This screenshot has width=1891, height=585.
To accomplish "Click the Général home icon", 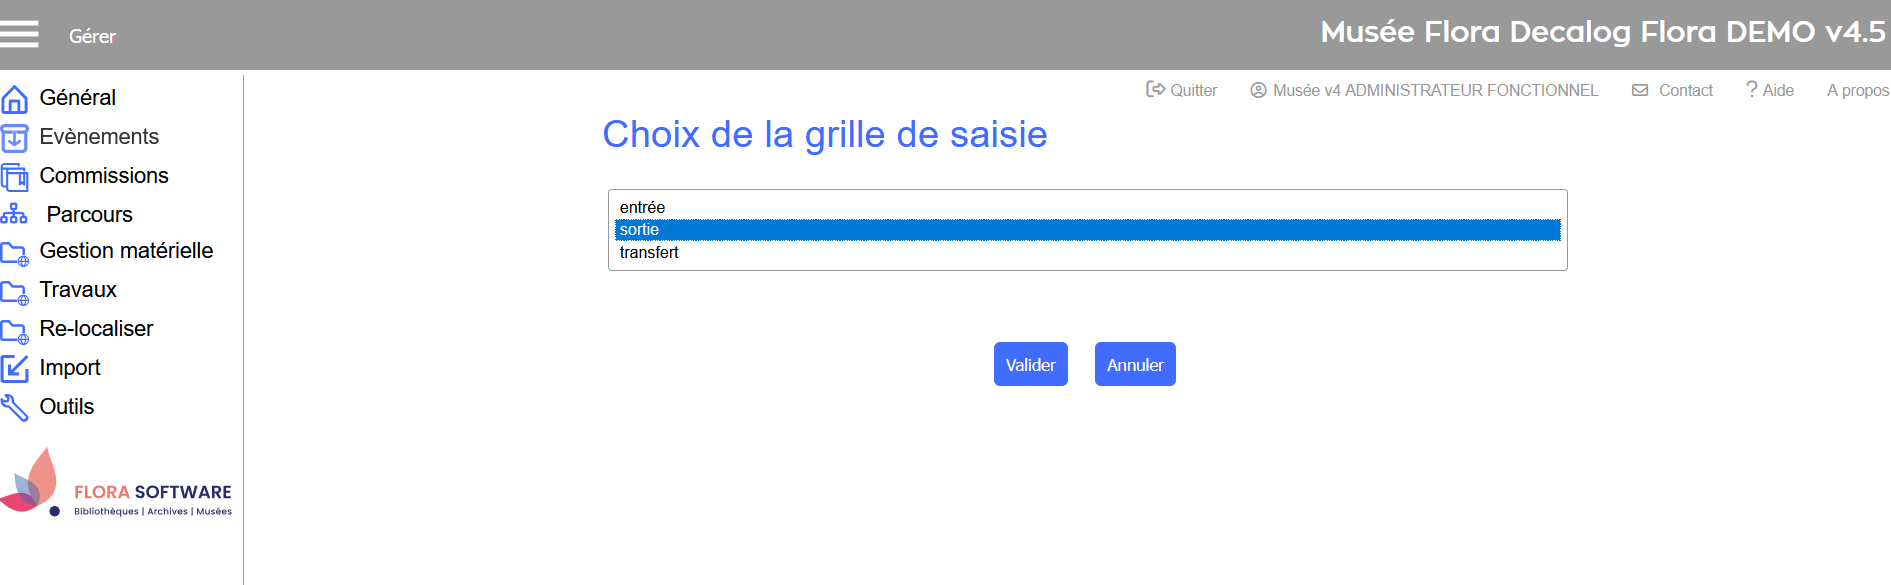I will [14, 99].
